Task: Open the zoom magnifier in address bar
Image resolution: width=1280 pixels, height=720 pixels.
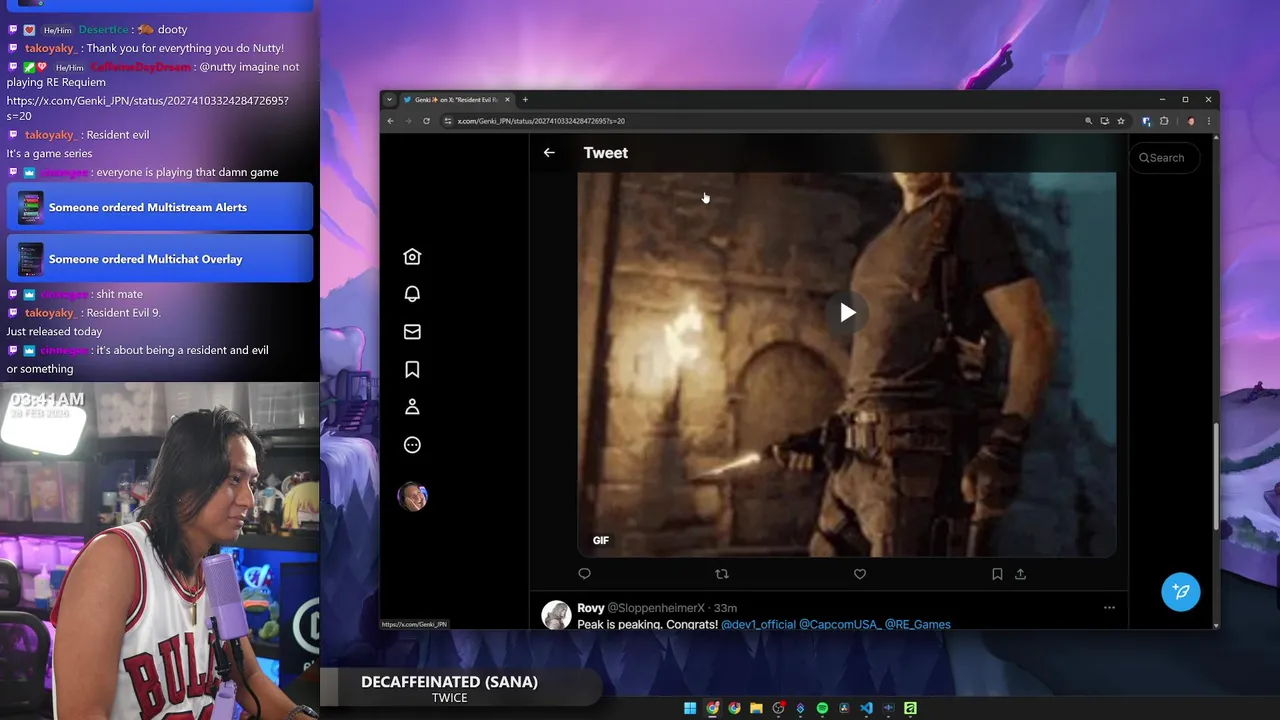Action: point(1088,121)
